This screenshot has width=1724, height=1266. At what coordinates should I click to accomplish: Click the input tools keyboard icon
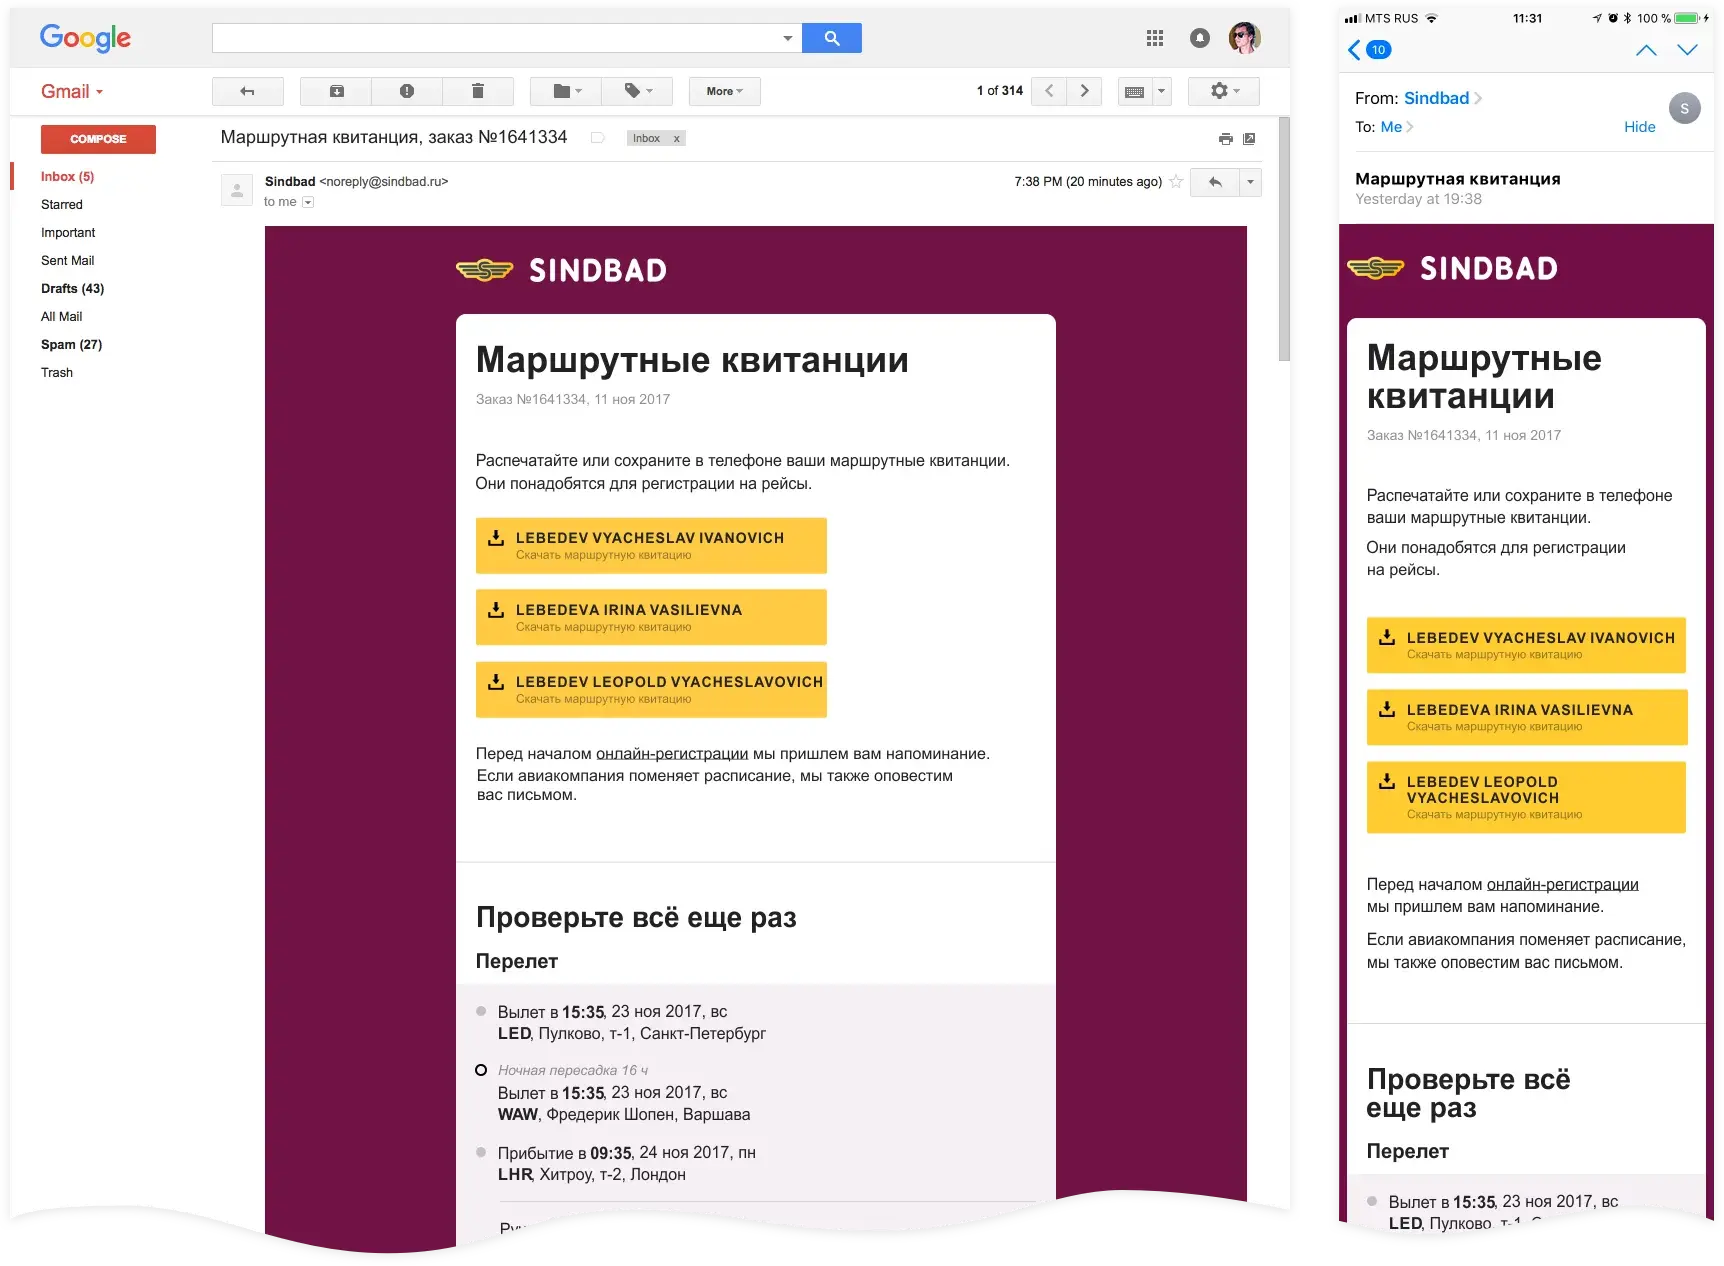1135,91
